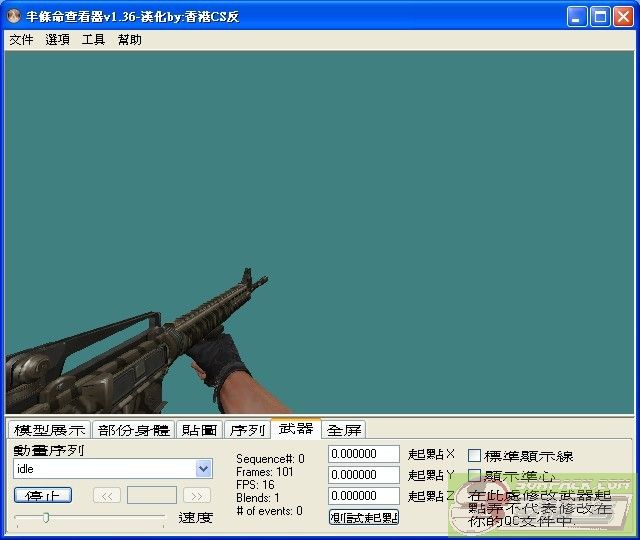Click the 'Sequence#: 0' text
The width and height of the screenshot is (640, 540).
click(x=270, y=459)
